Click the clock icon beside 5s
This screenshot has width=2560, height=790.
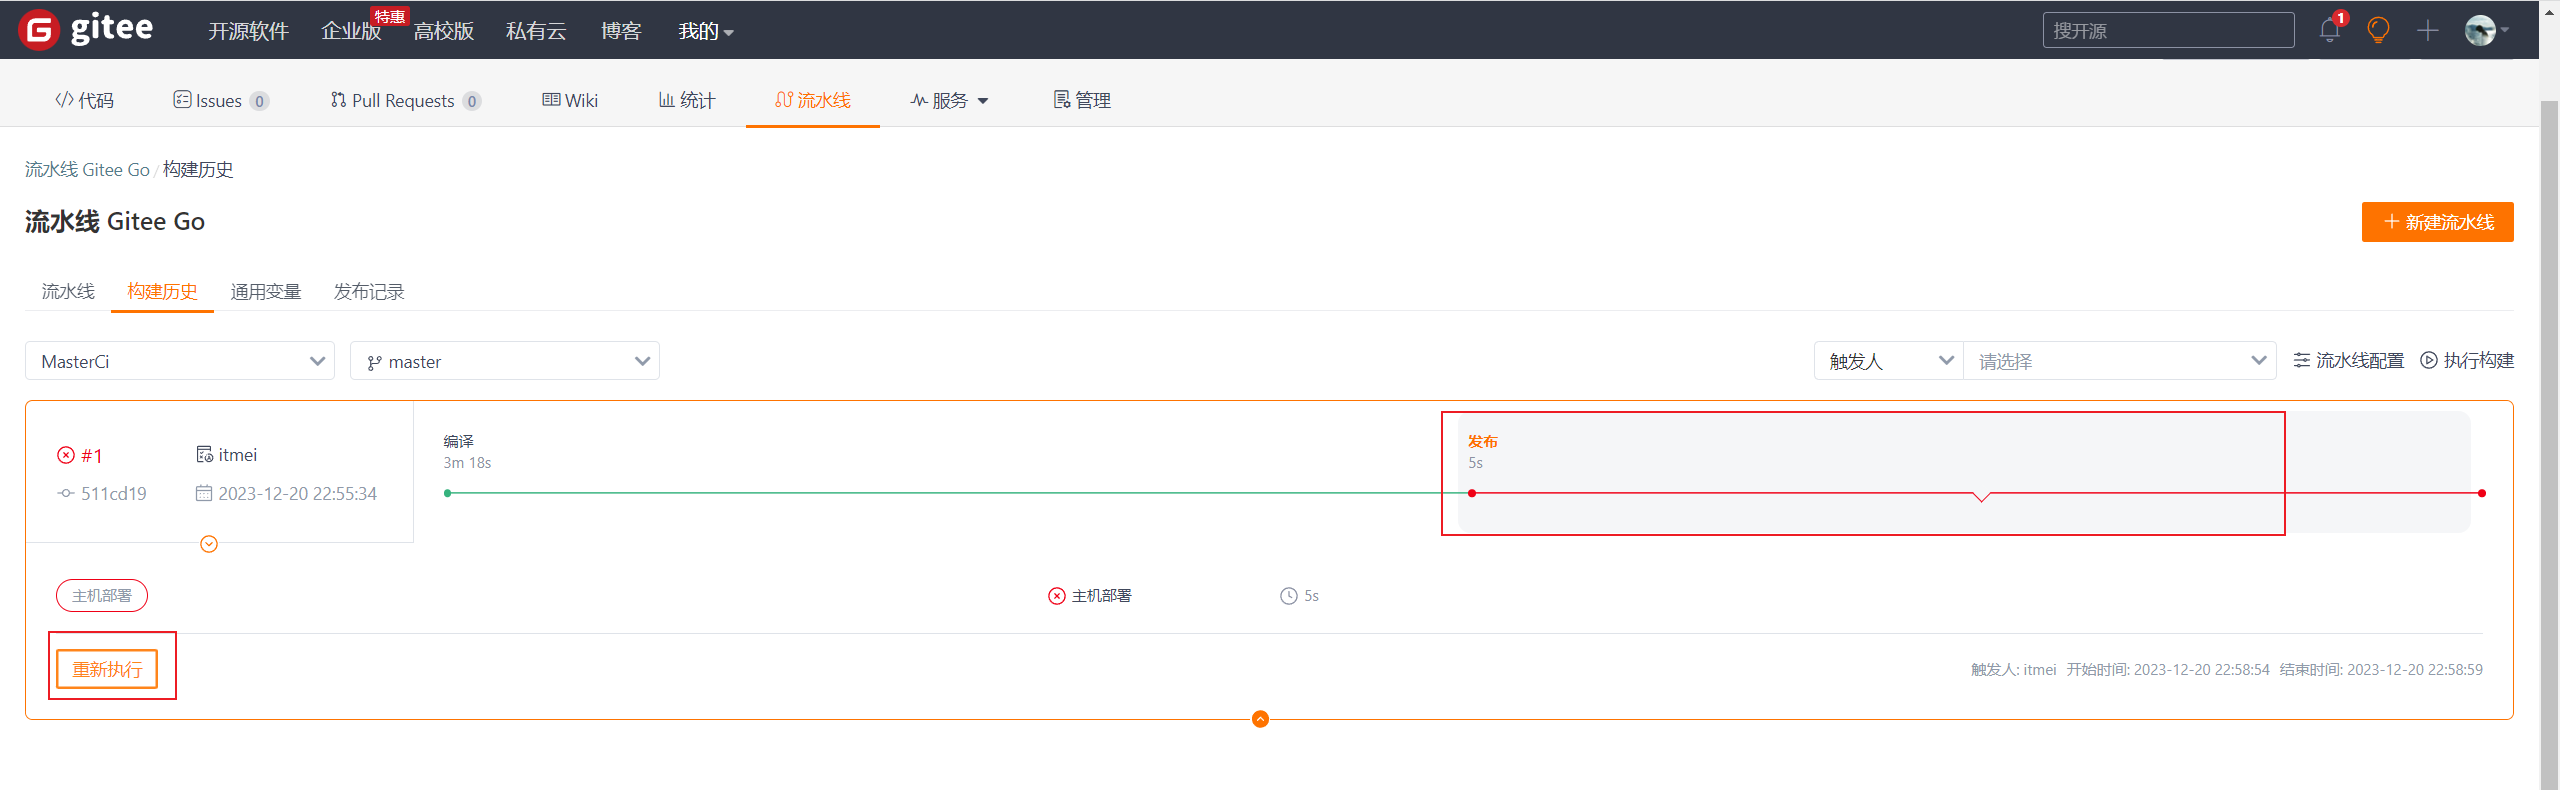(1289, 596)
